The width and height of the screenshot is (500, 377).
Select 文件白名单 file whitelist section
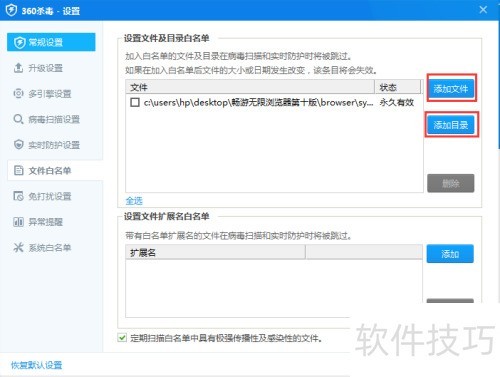point(55,171)
